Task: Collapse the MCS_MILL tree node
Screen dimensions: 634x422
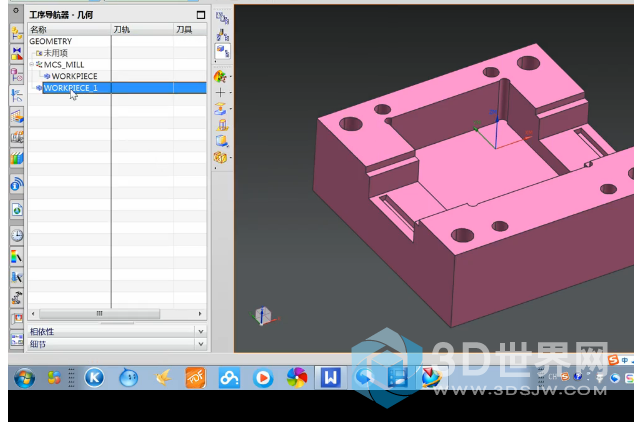Action: tap(32, 64)
